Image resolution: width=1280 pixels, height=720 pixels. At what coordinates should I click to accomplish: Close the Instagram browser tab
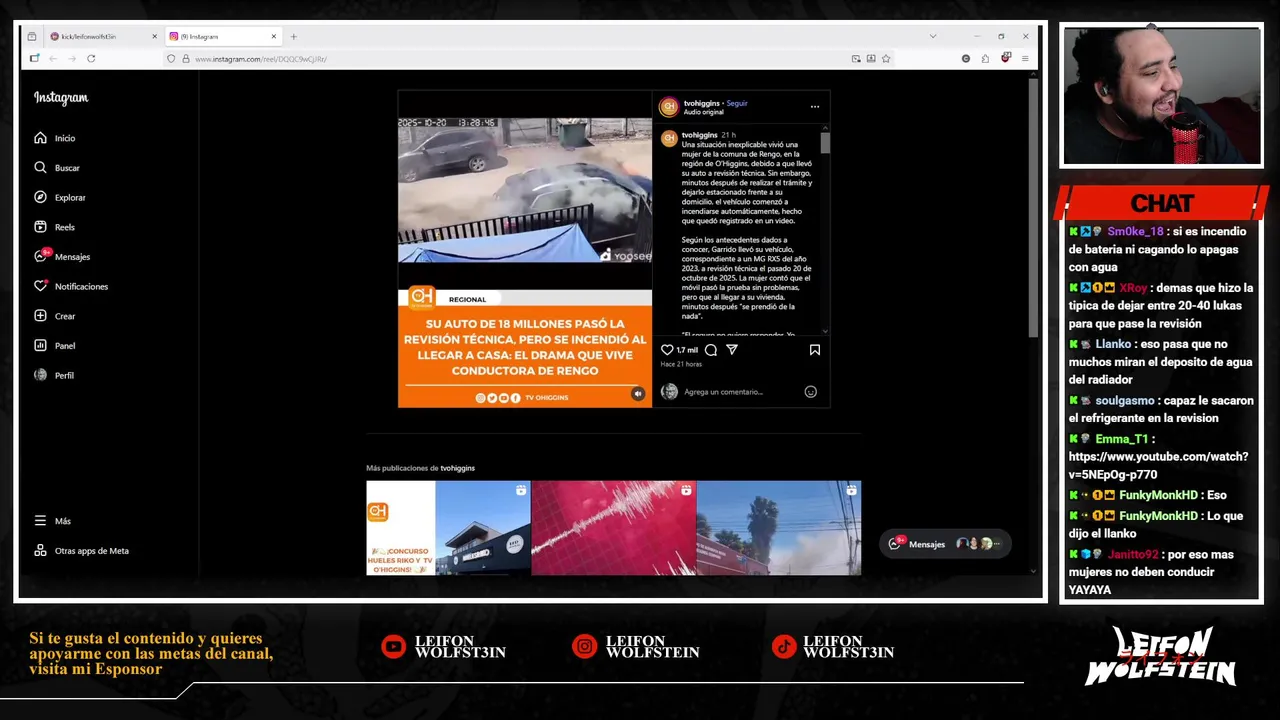[x=273, y=36]
